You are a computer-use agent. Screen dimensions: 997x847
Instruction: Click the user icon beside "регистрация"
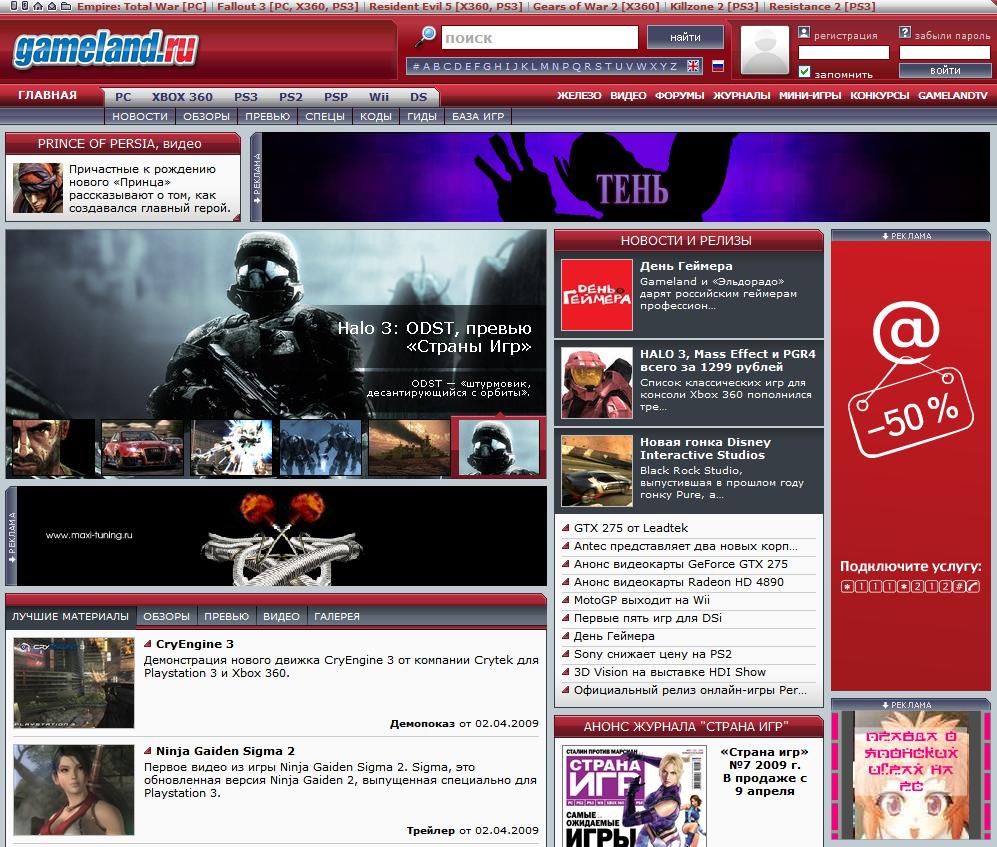[x=804, y=33]
